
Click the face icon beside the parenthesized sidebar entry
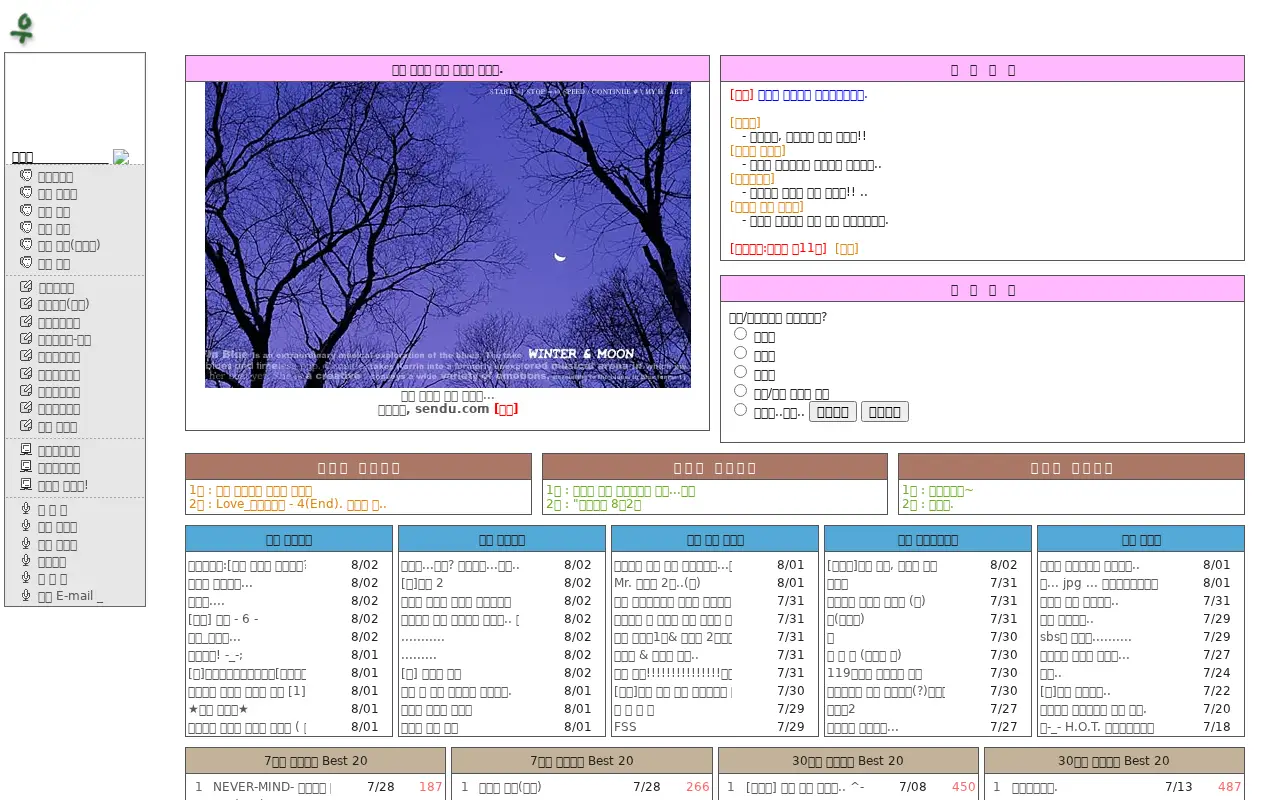pyautogui.click(x=26, y=244)
